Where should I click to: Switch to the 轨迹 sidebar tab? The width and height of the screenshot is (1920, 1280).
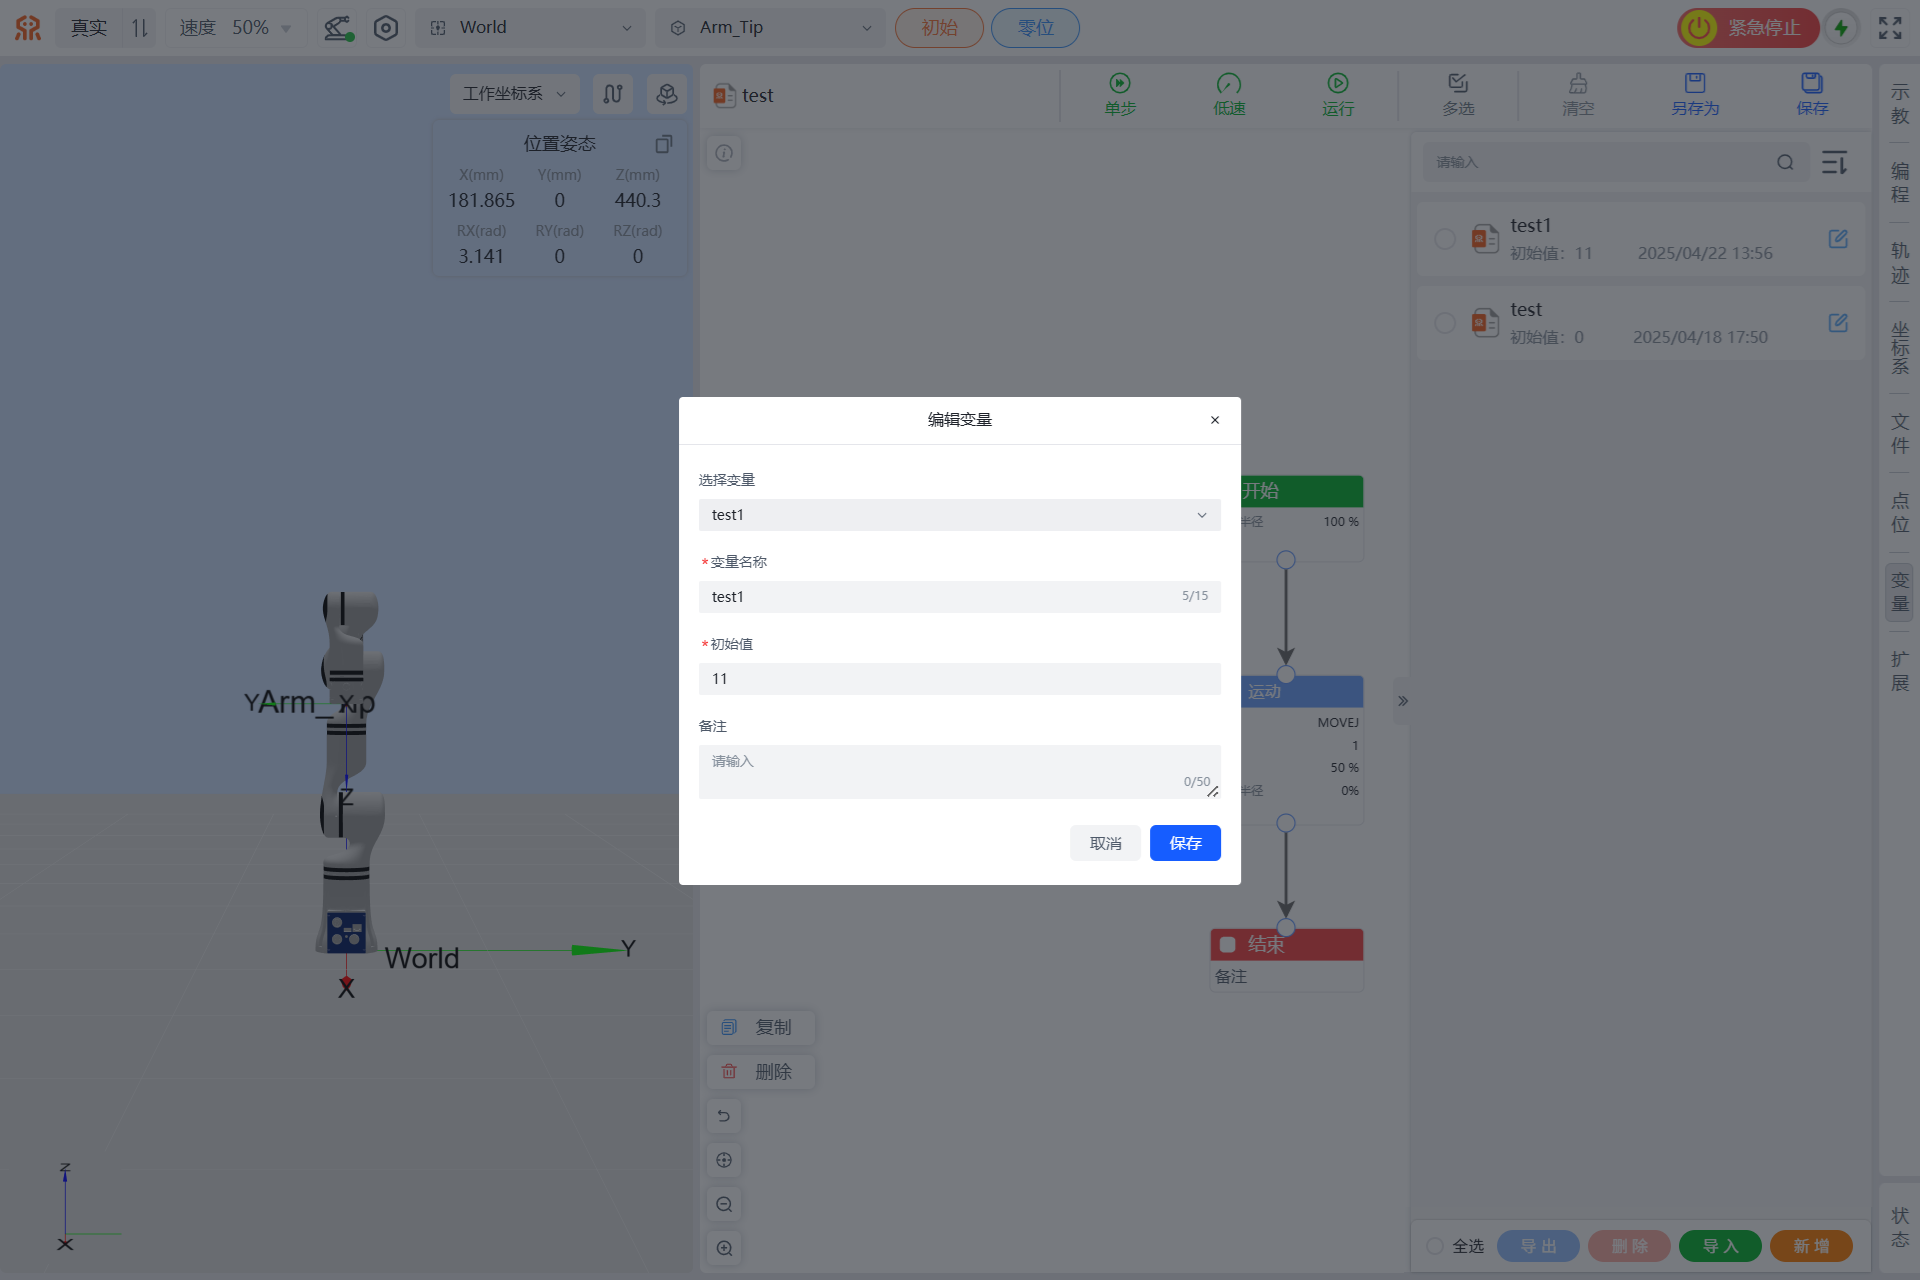pos(1899,263)
